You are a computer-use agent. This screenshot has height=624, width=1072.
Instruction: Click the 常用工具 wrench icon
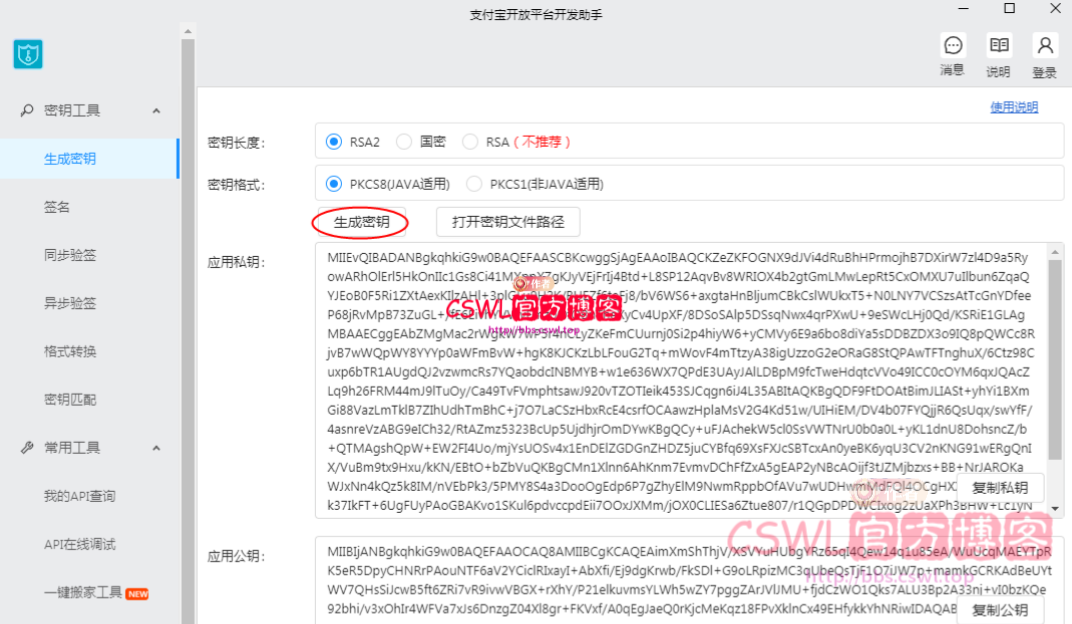[x=27, y=448]
